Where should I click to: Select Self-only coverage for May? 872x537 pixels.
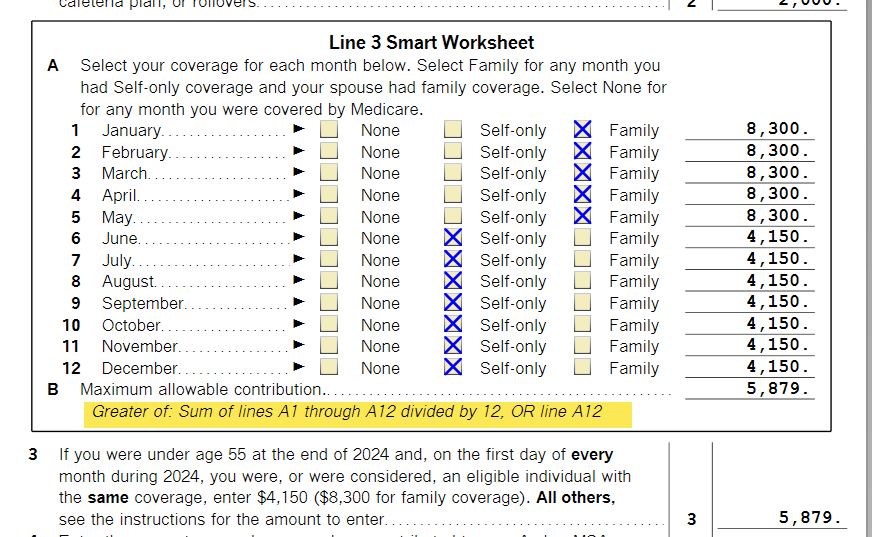[453, 217]
